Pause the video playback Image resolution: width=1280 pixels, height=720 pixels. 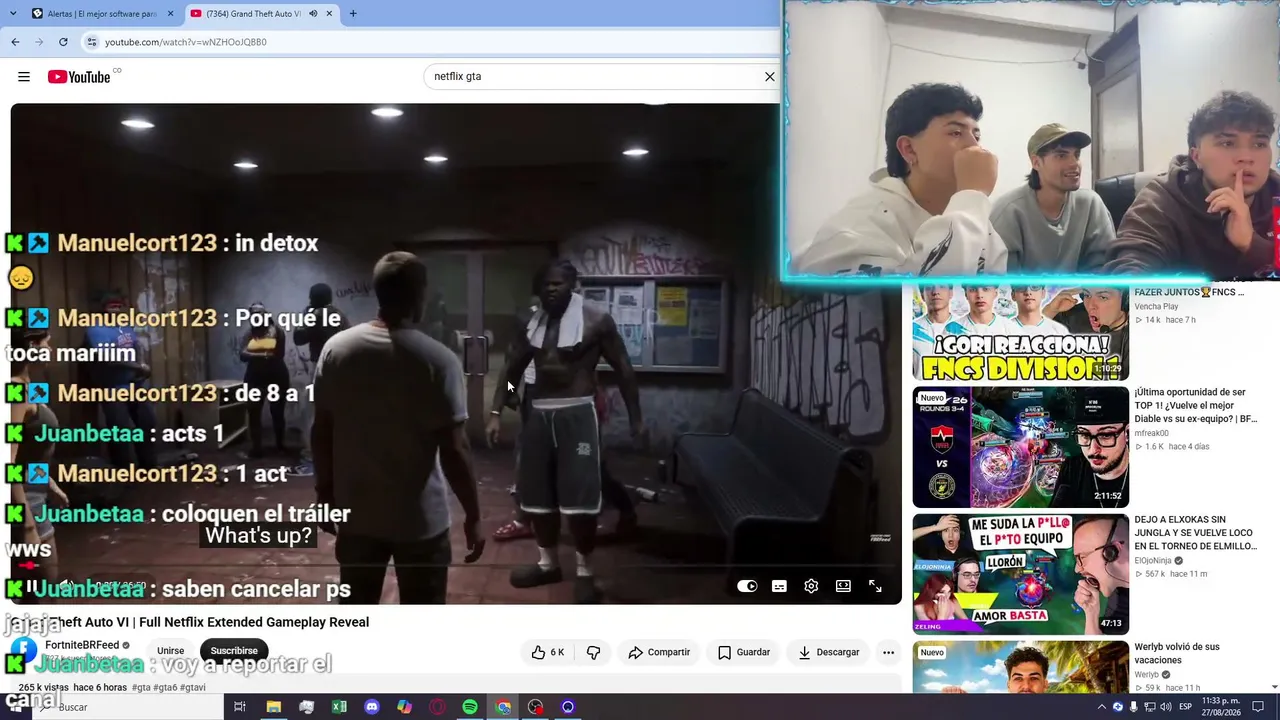[x=32, y=586]
